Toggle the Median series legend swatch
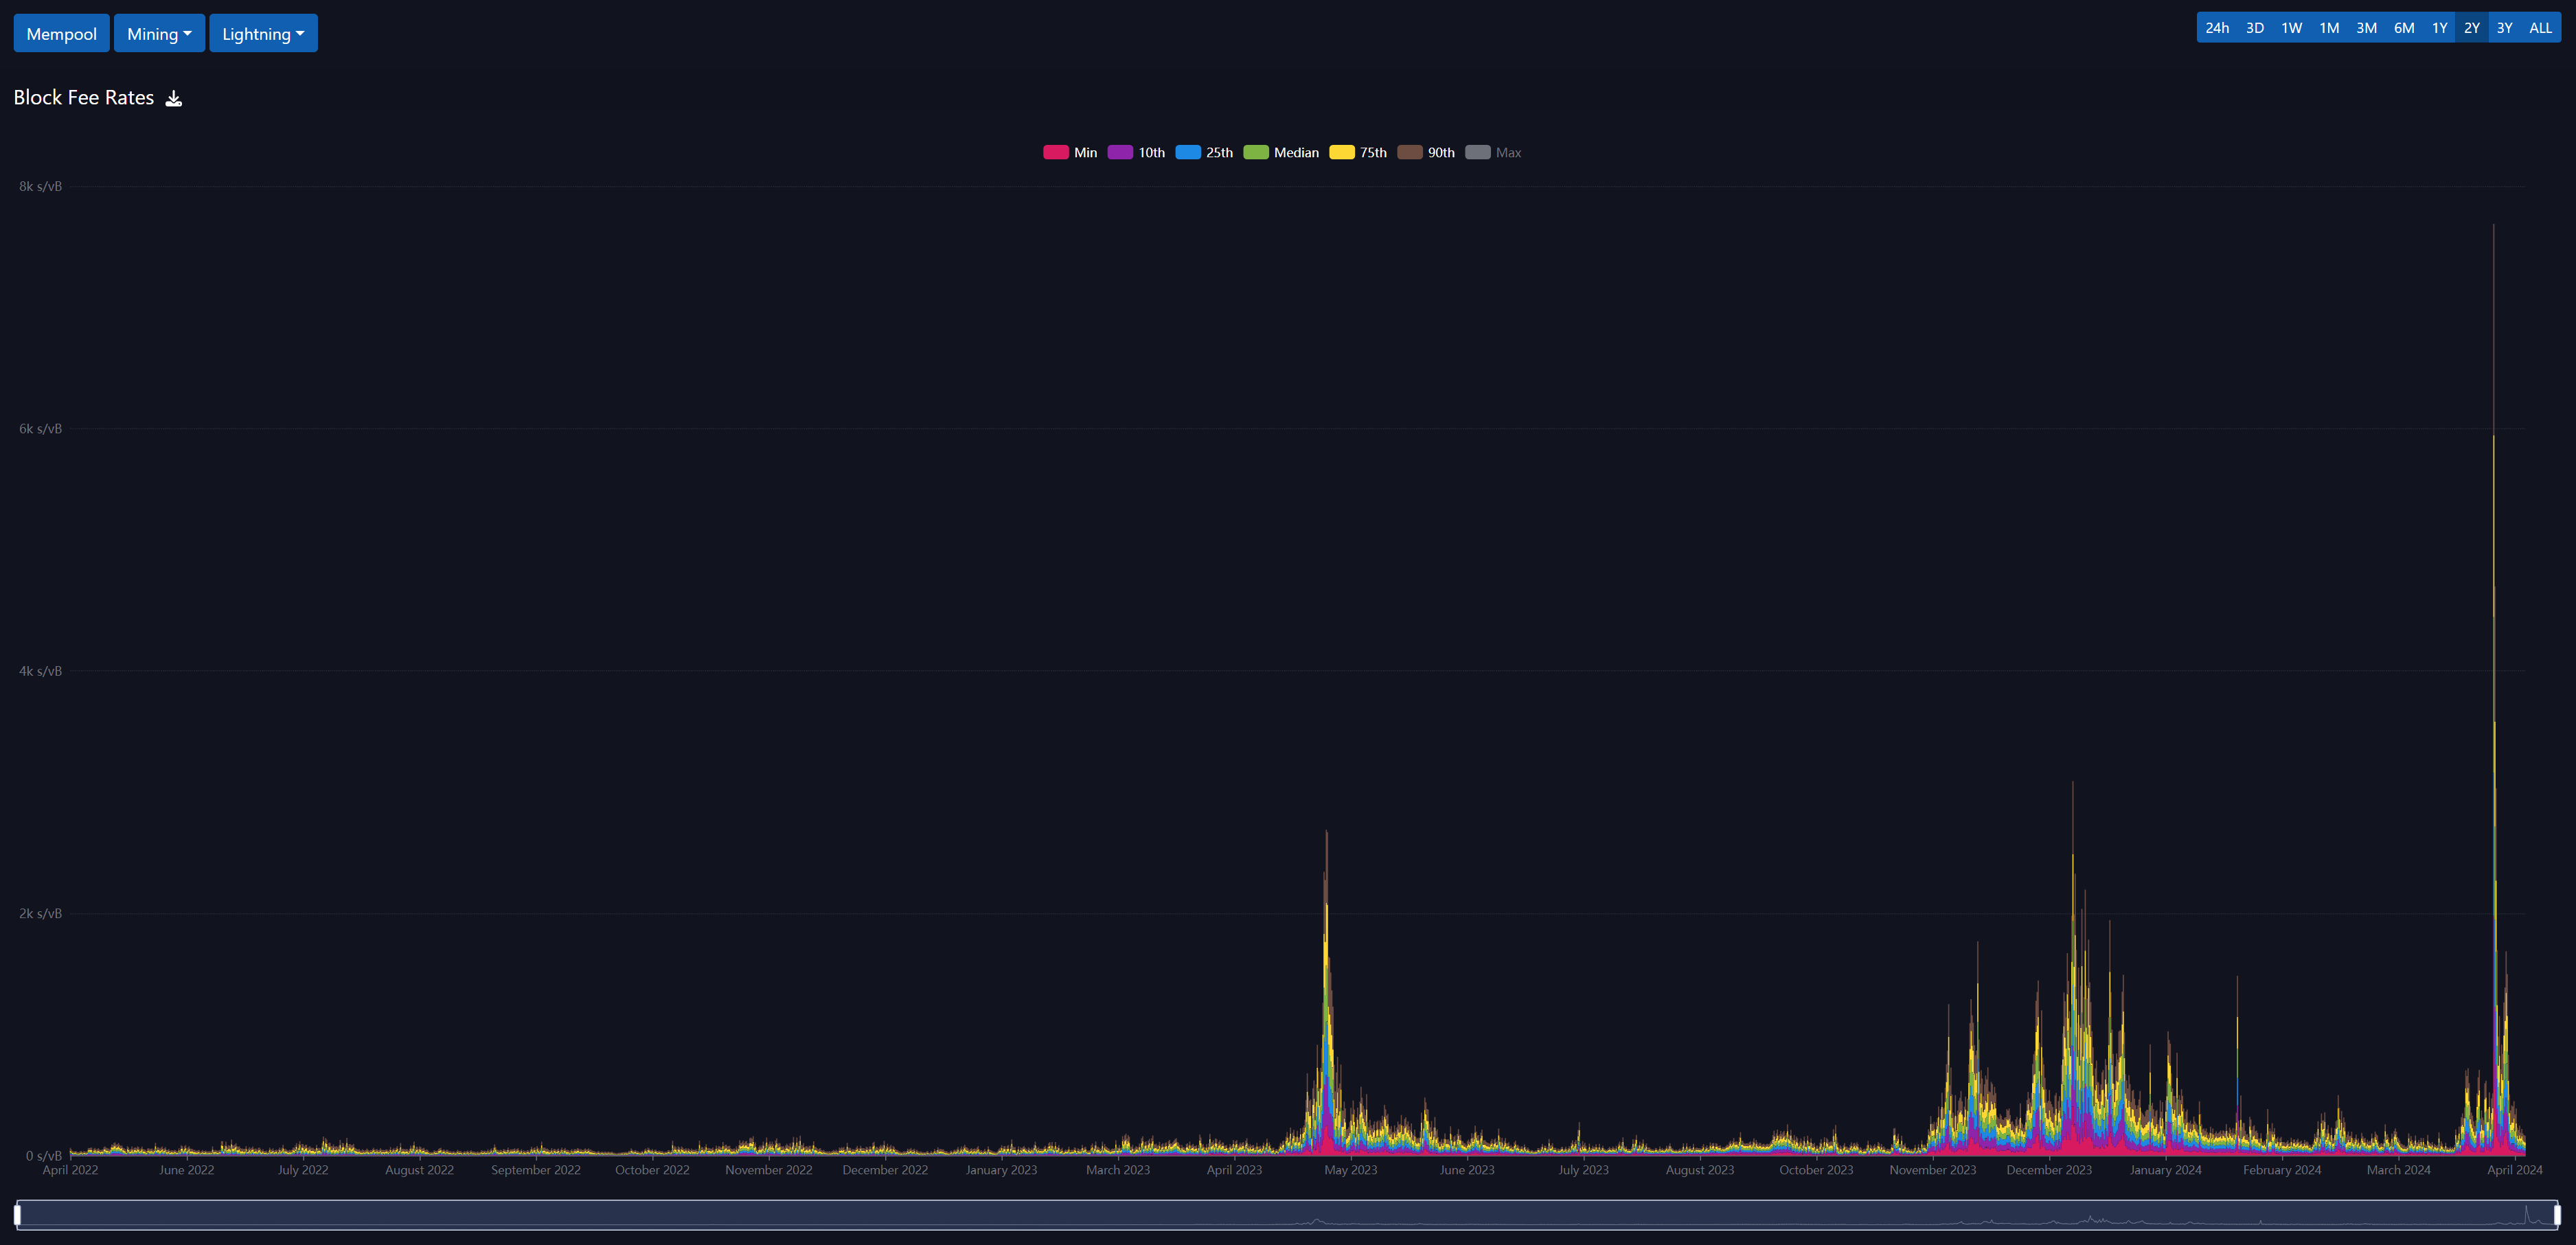 [x=1256, y=152]
